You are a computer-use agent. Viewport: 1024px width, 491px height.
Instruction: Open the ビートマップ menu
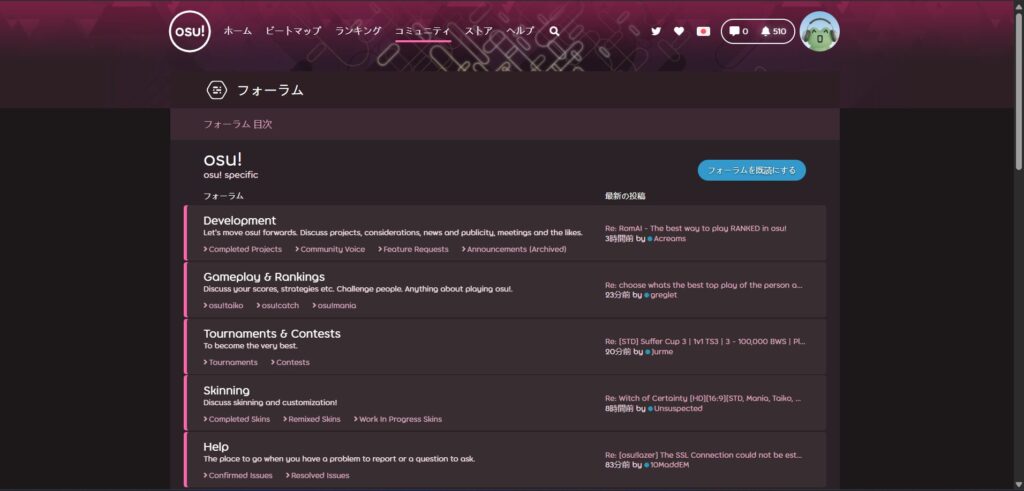[293, 31]
